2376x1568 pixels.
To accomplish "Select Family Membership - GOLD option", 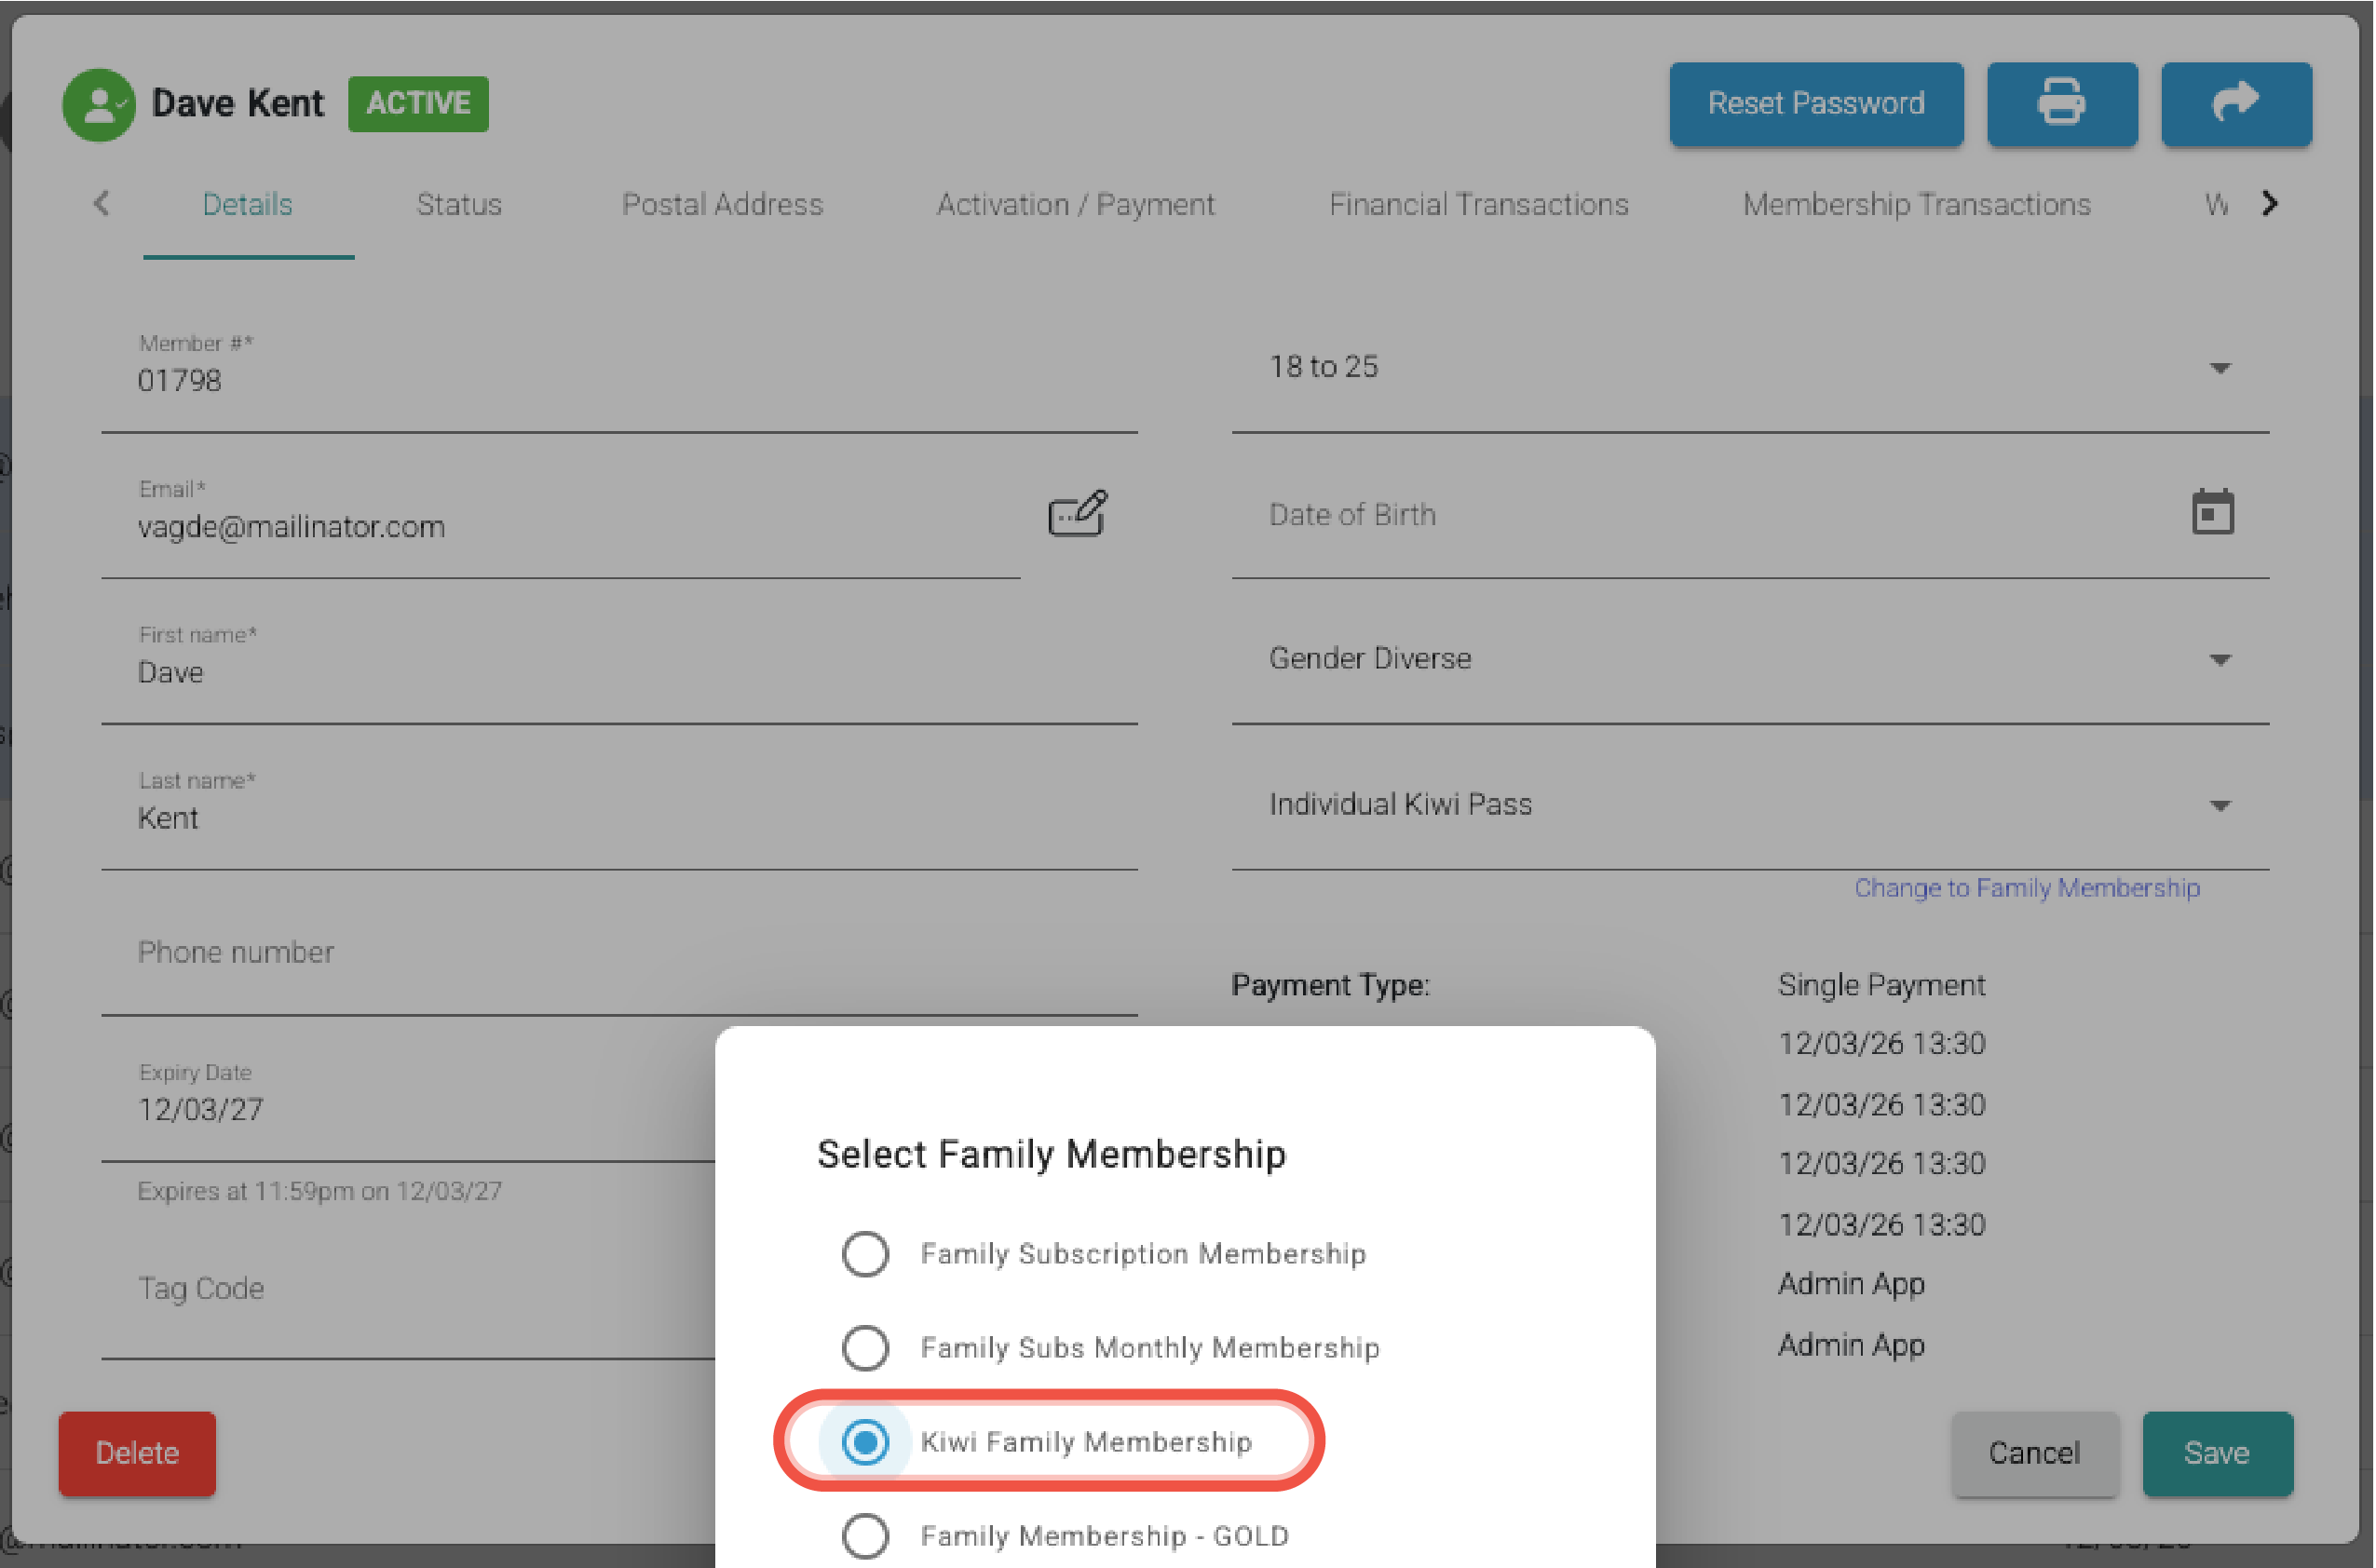I will pos(865,1536).
